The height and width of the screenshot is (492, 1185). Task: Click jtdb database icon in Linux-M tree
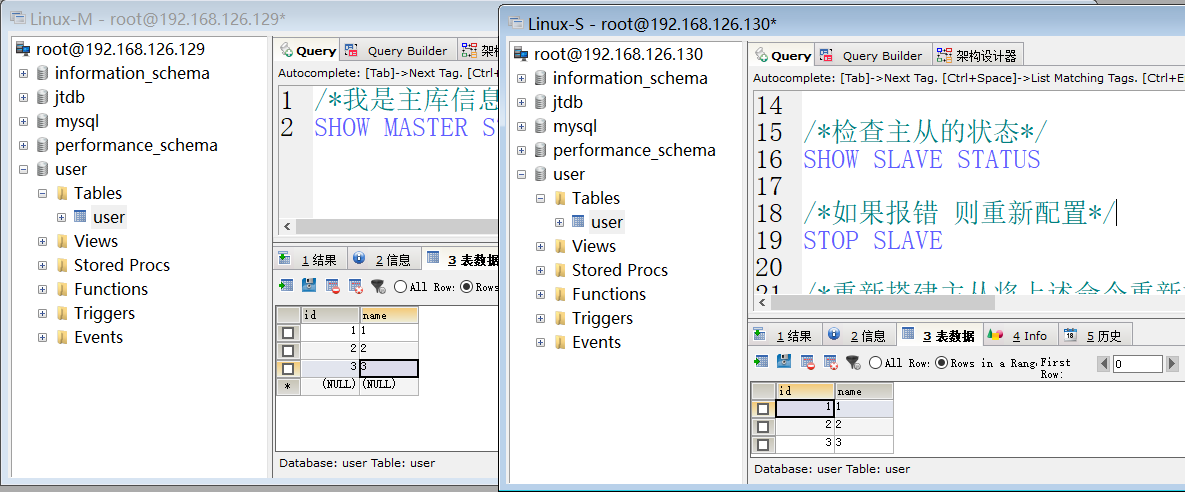[42, 97]
